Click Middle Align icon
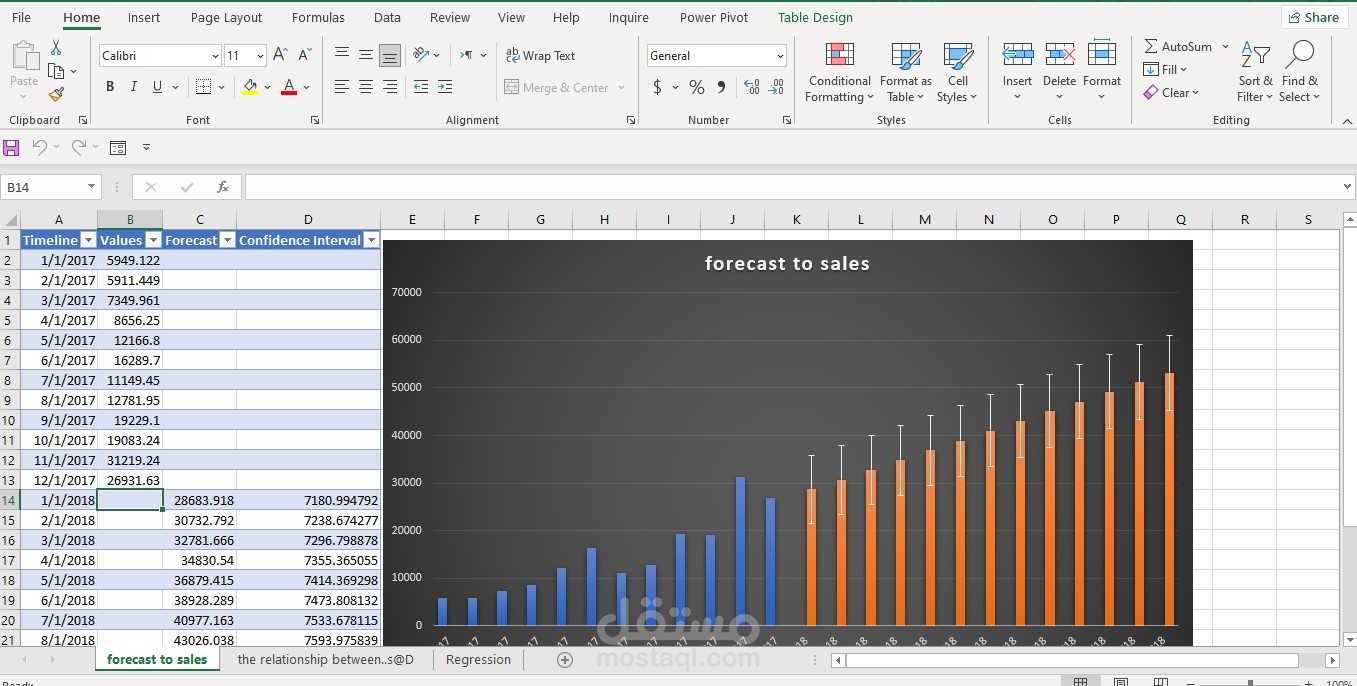This screenshot has width=1357, height=686. (x=366, y=55)
